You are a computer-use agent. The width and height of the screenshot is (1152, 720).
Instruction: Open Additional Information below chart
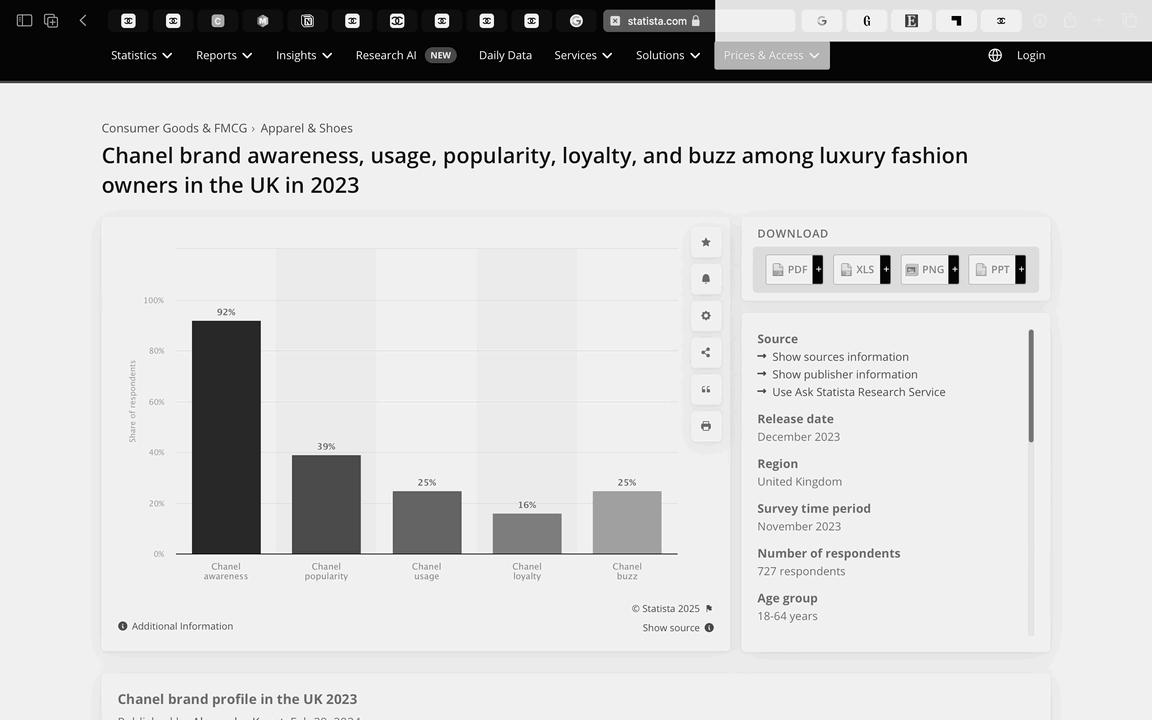point(176,626)
